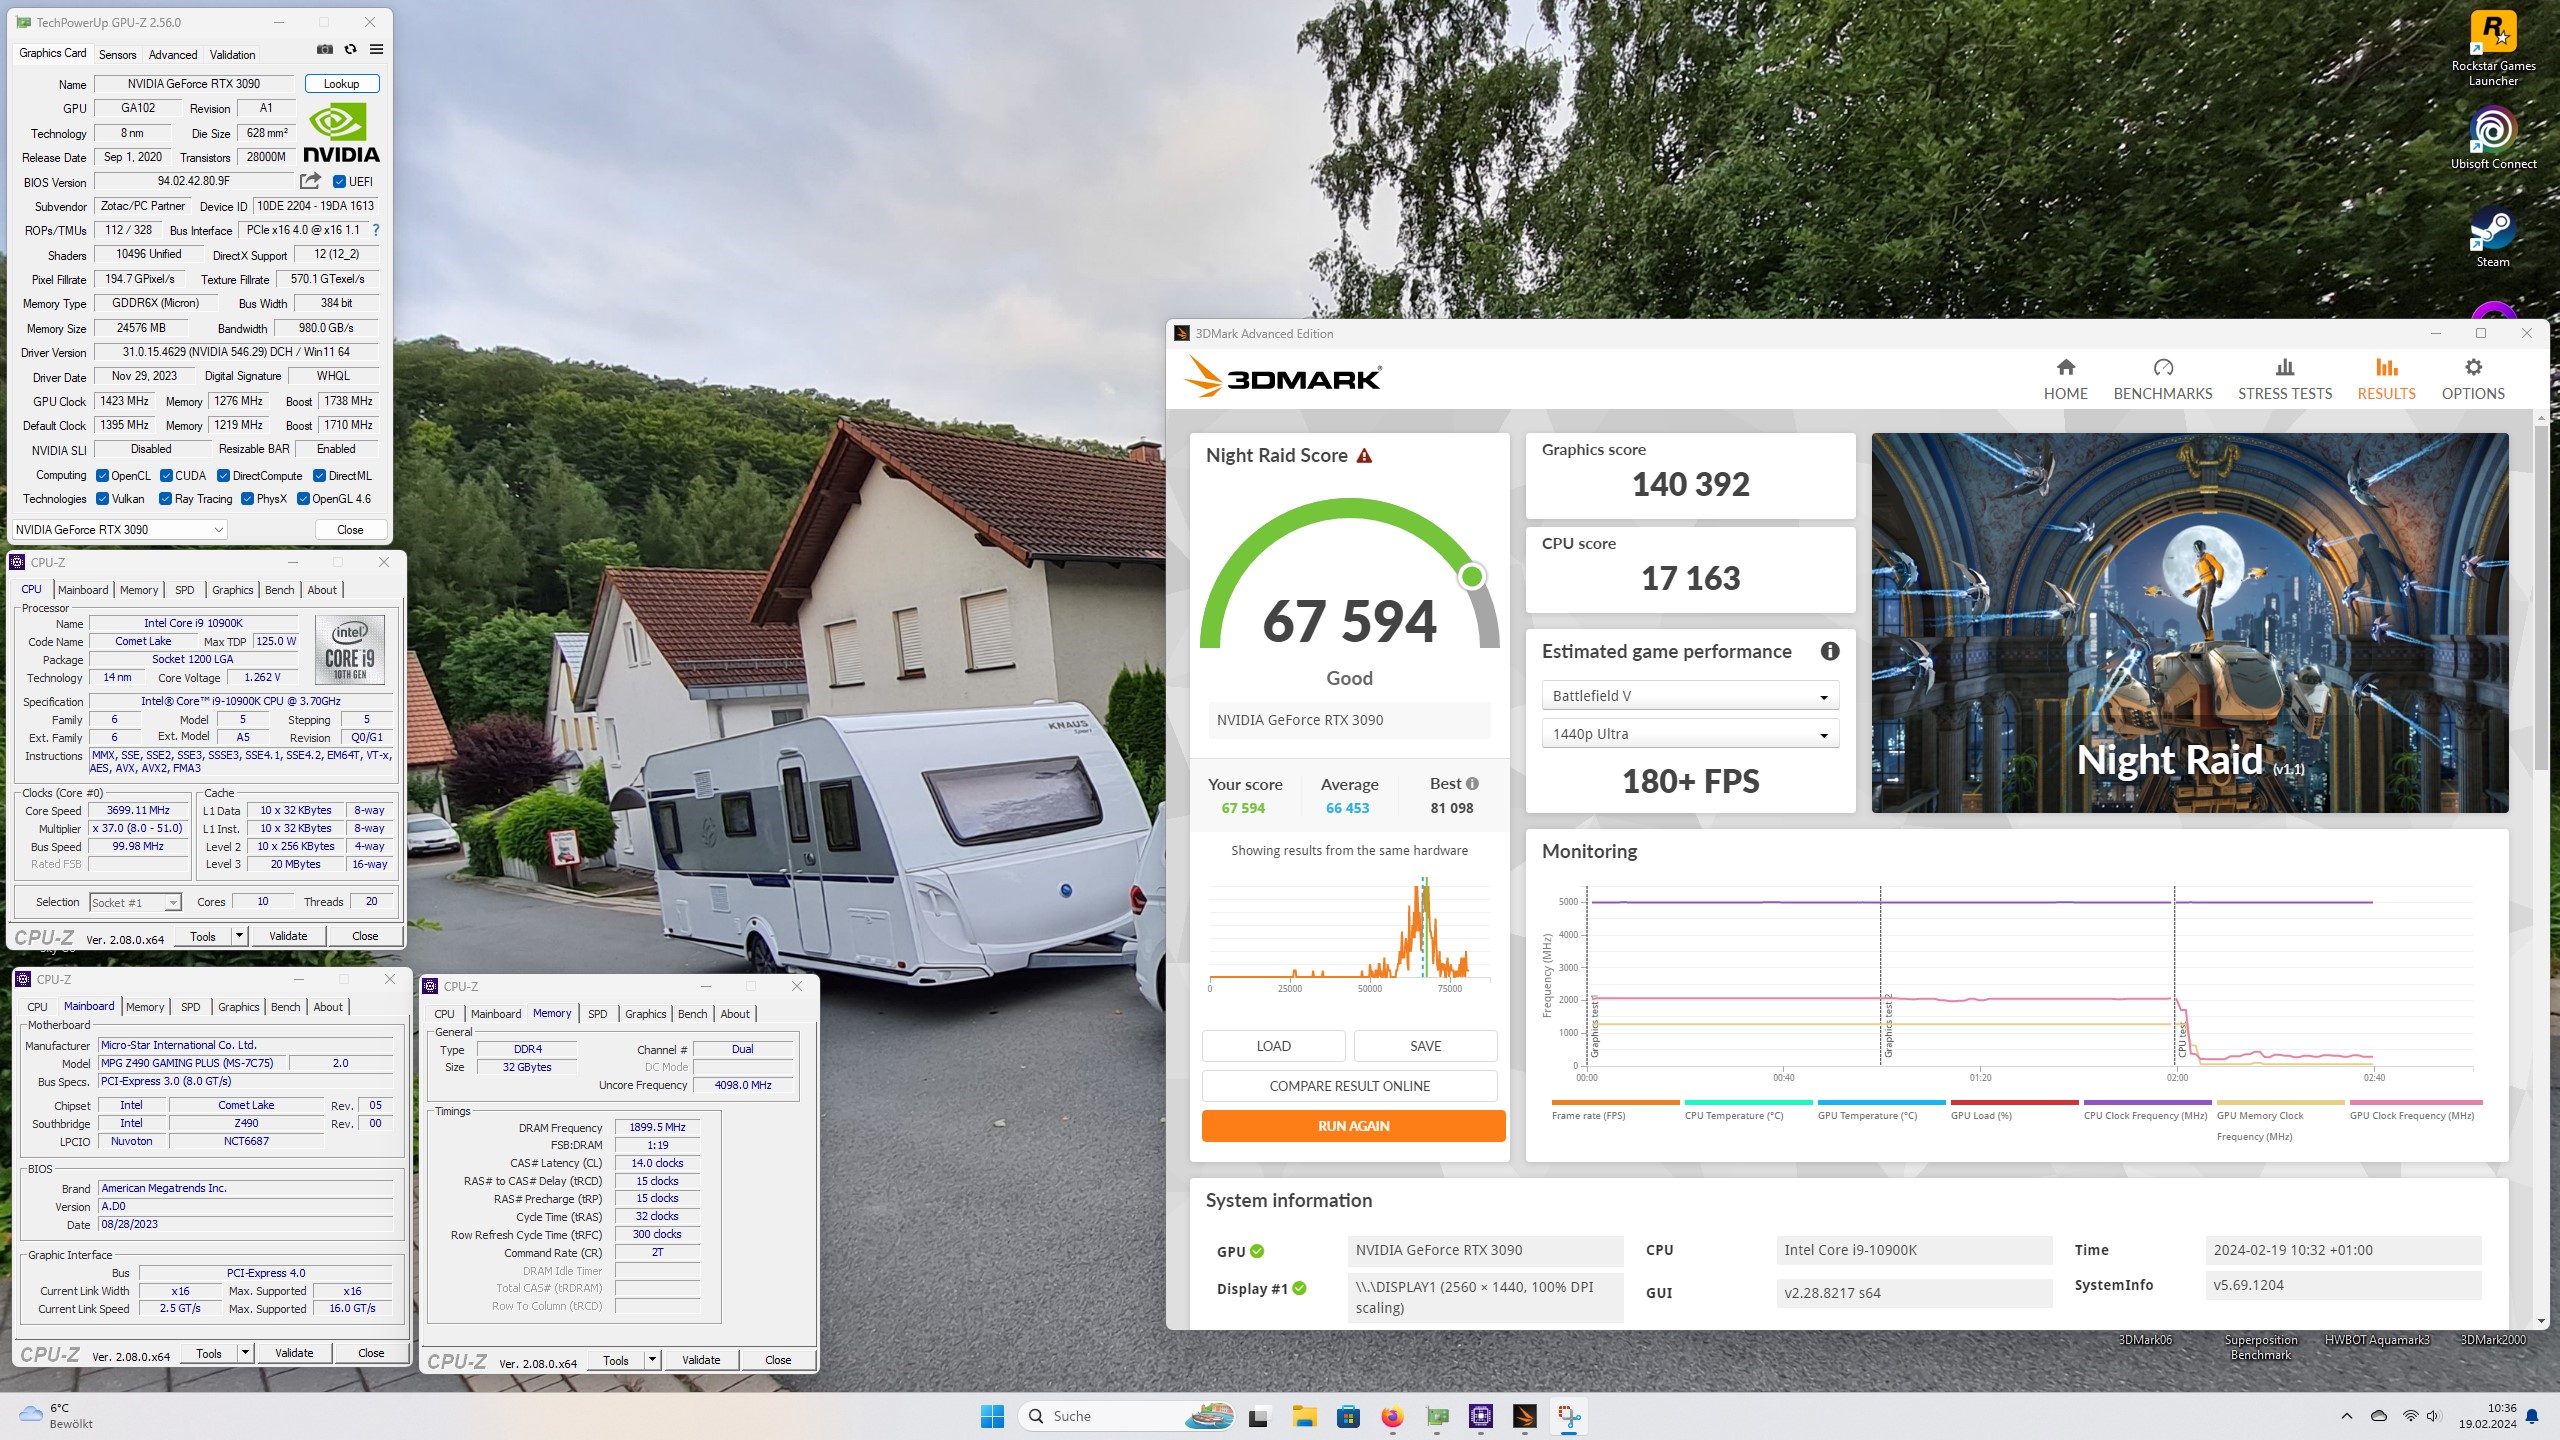Screen dimensions: 2560x1440
Task: Open the GPU-Z hamburger menu
Action: click(376, 49)
